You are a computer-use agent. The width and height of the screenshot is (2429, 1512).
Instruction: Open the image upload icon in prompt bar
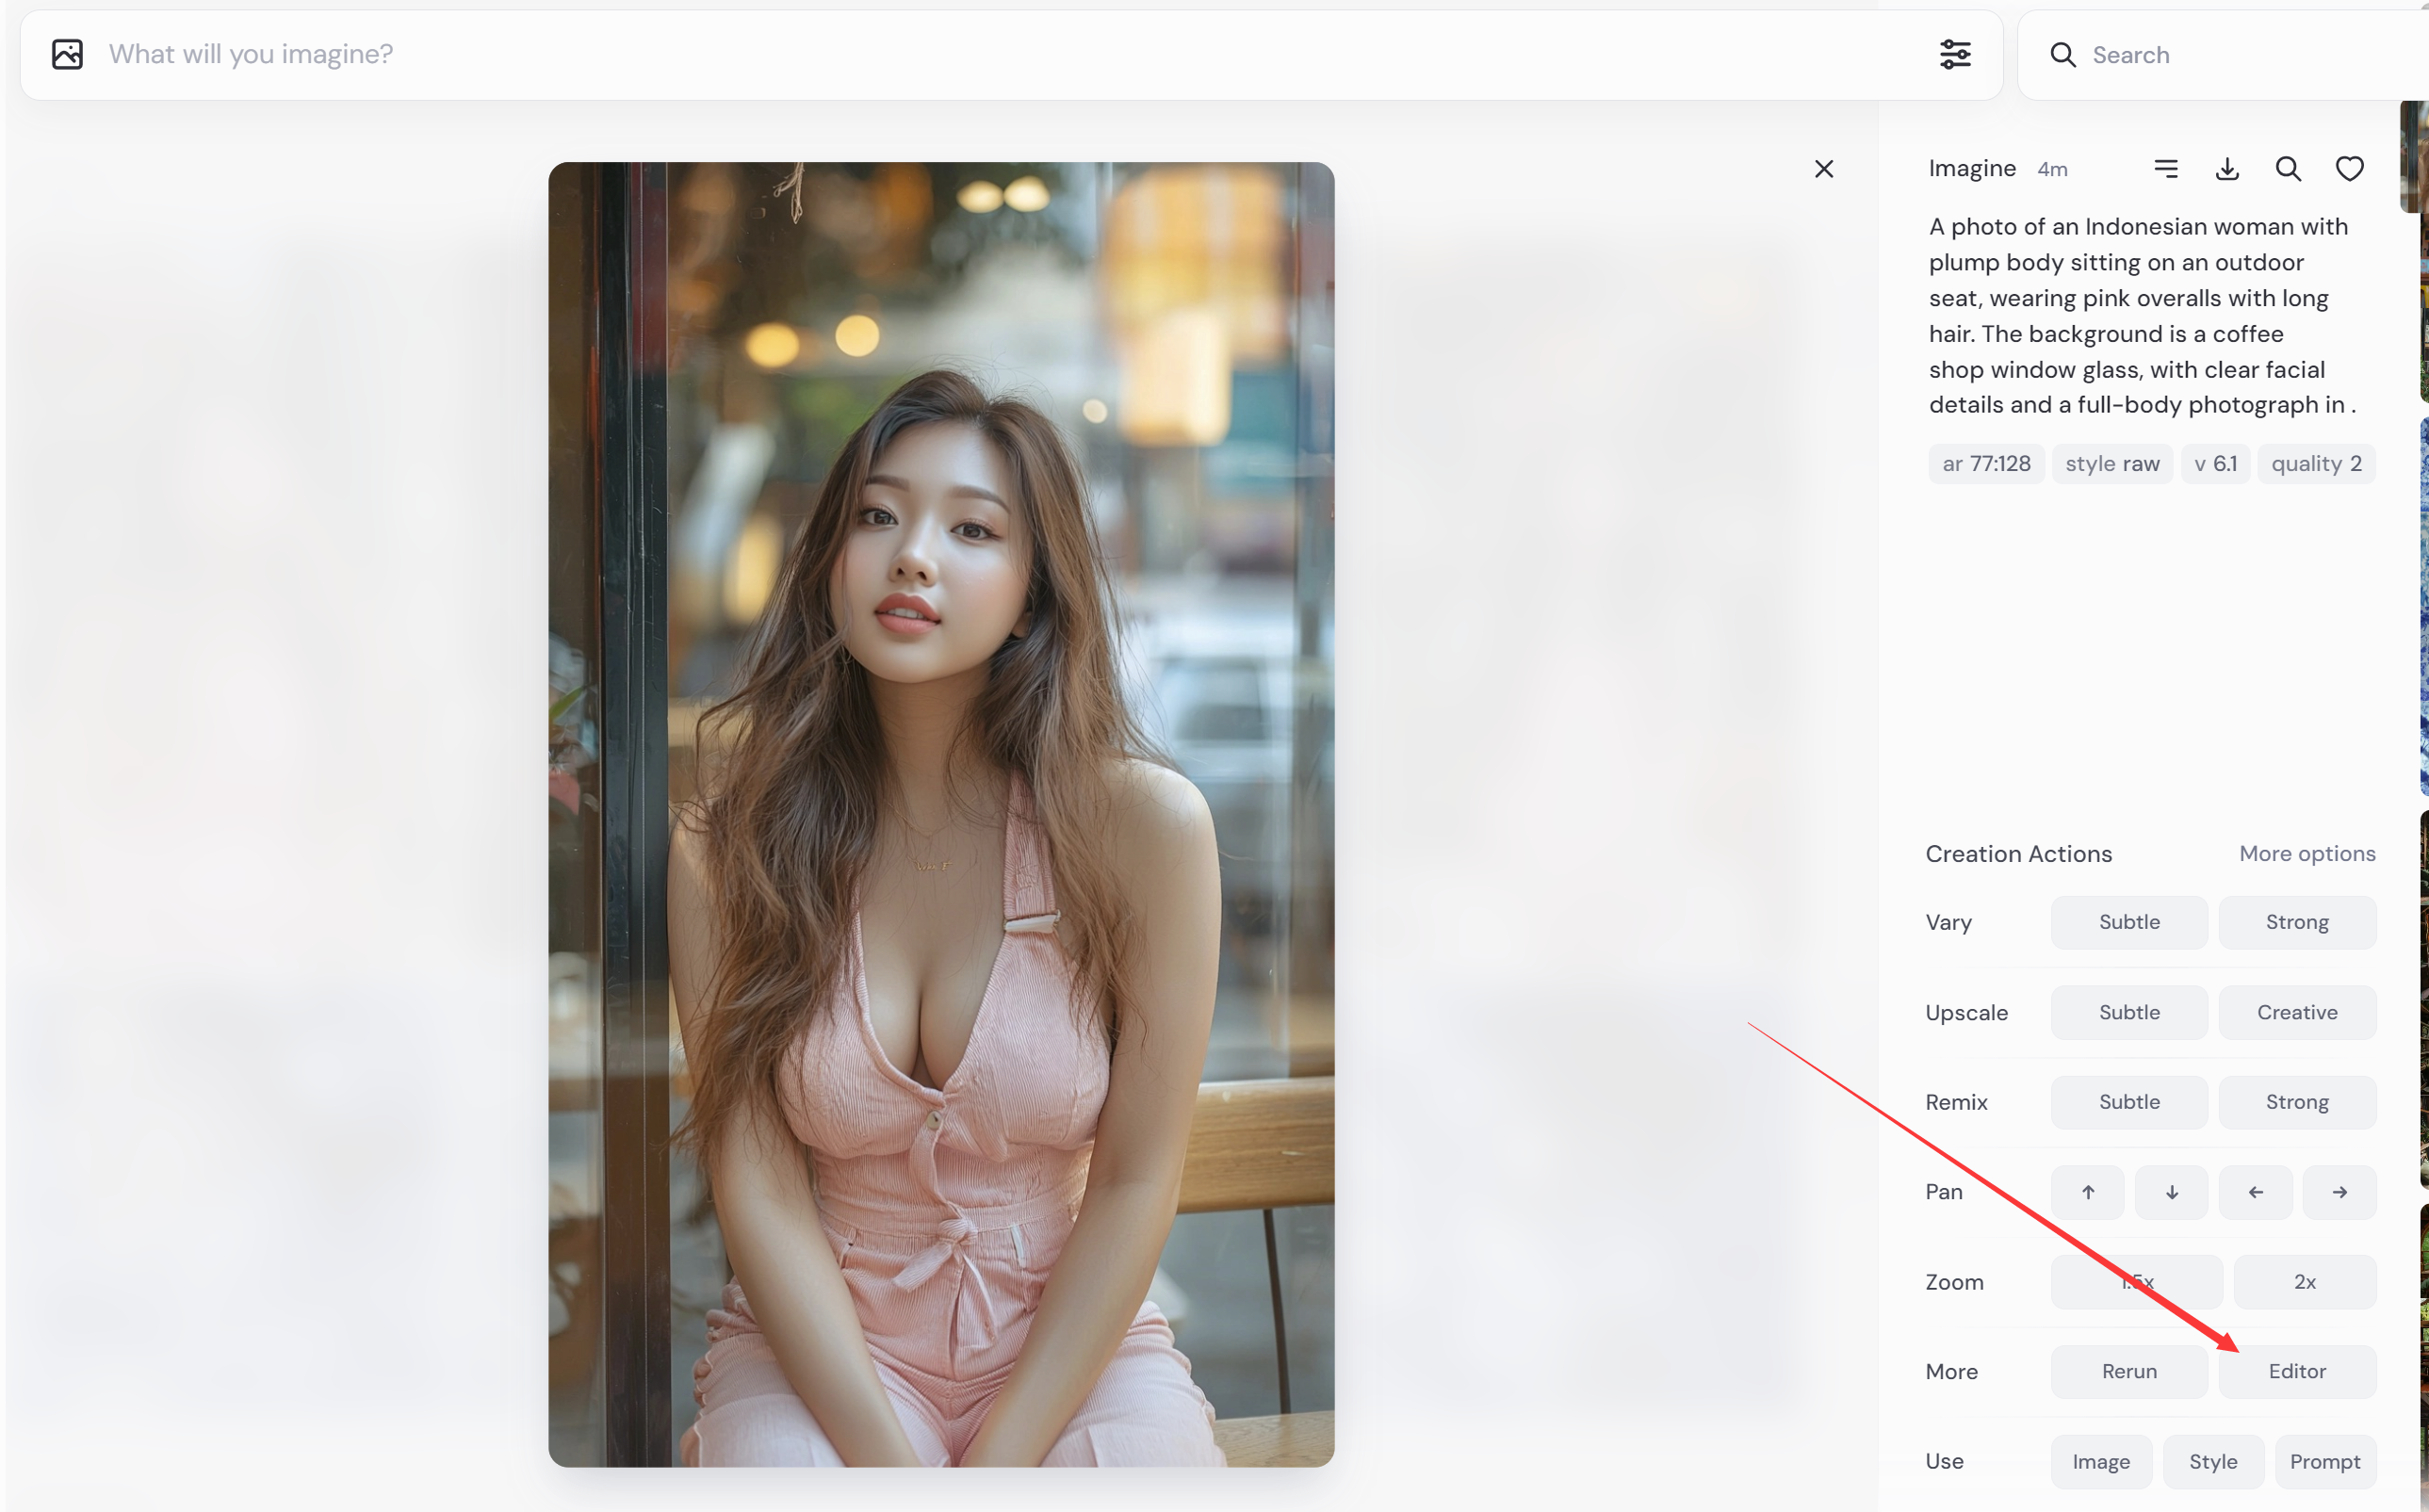[x=66, y=54]
